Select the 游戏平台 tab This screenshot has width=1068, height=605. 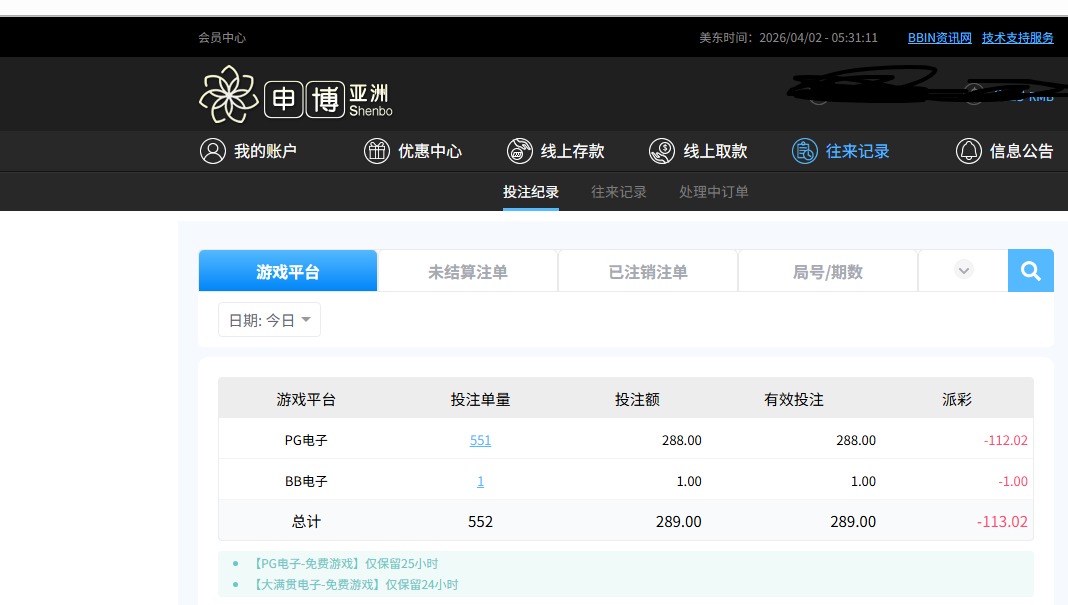click(288, 272)
